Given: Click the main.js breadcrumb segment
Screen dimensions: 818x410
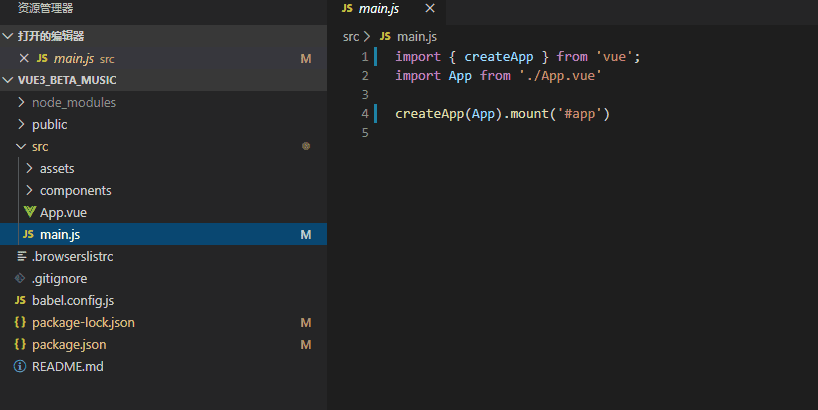Looking at the screenshot, I should click(x=417, y=37).
